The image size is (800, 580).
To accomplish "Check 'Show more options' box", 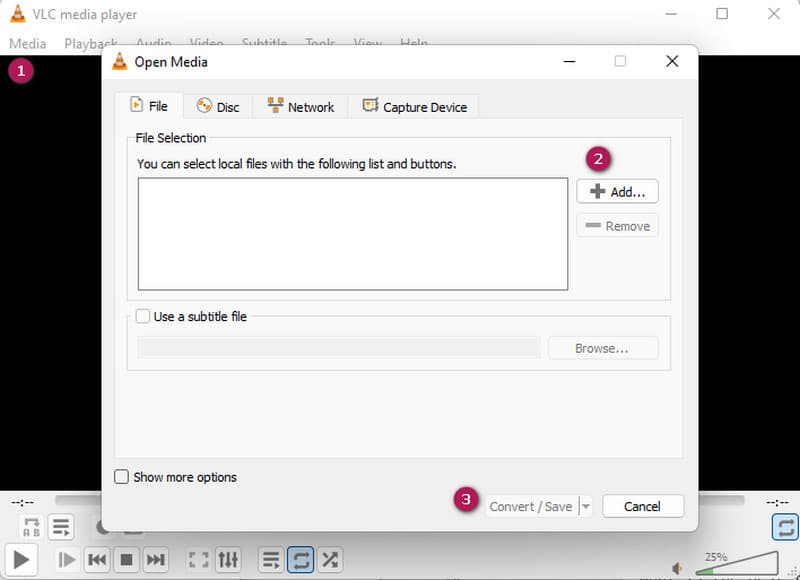I will [122, 477].
